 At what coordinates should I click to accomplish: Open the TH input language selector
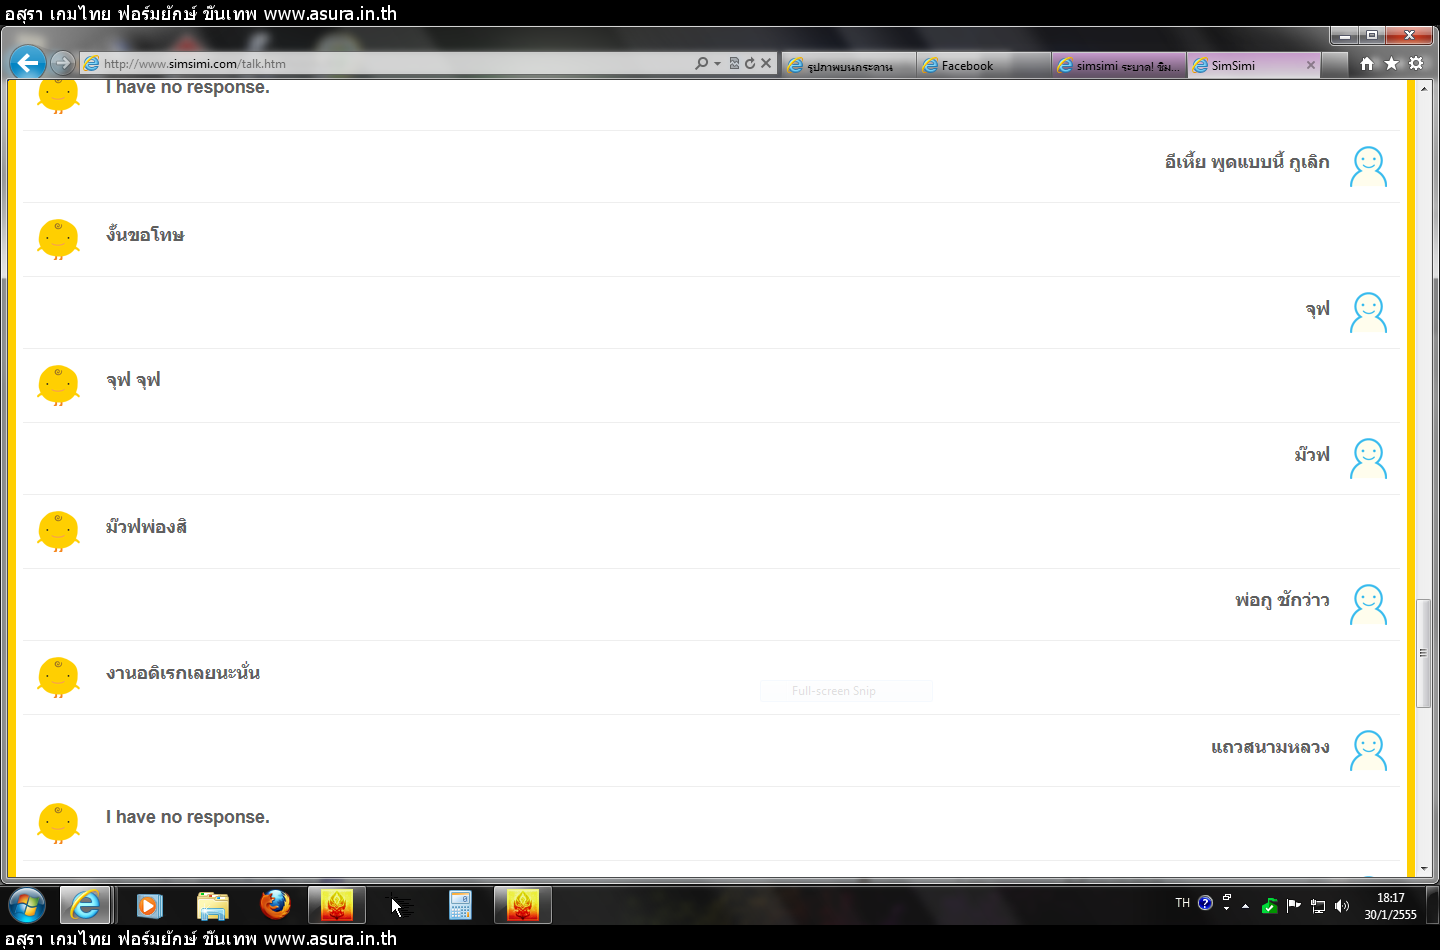(x=1182, y=903)
